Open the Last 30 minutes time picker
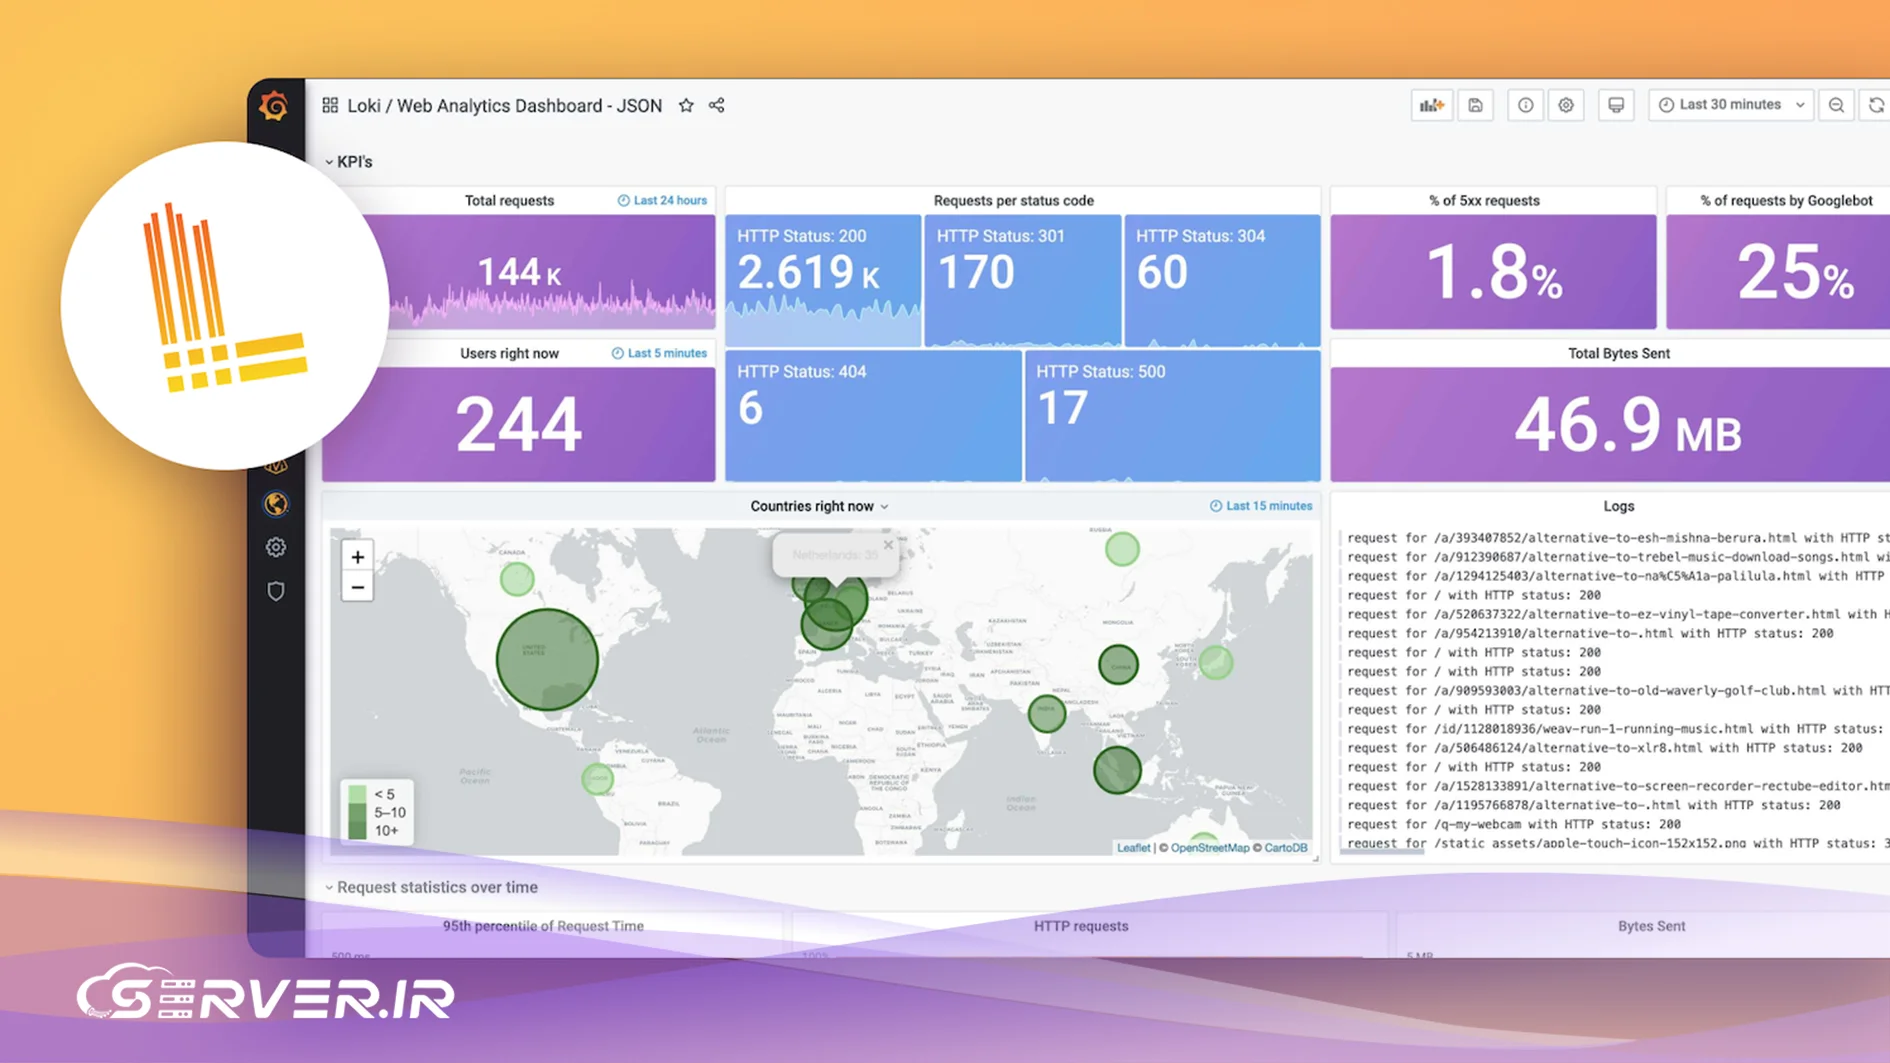 (1732, 105)
